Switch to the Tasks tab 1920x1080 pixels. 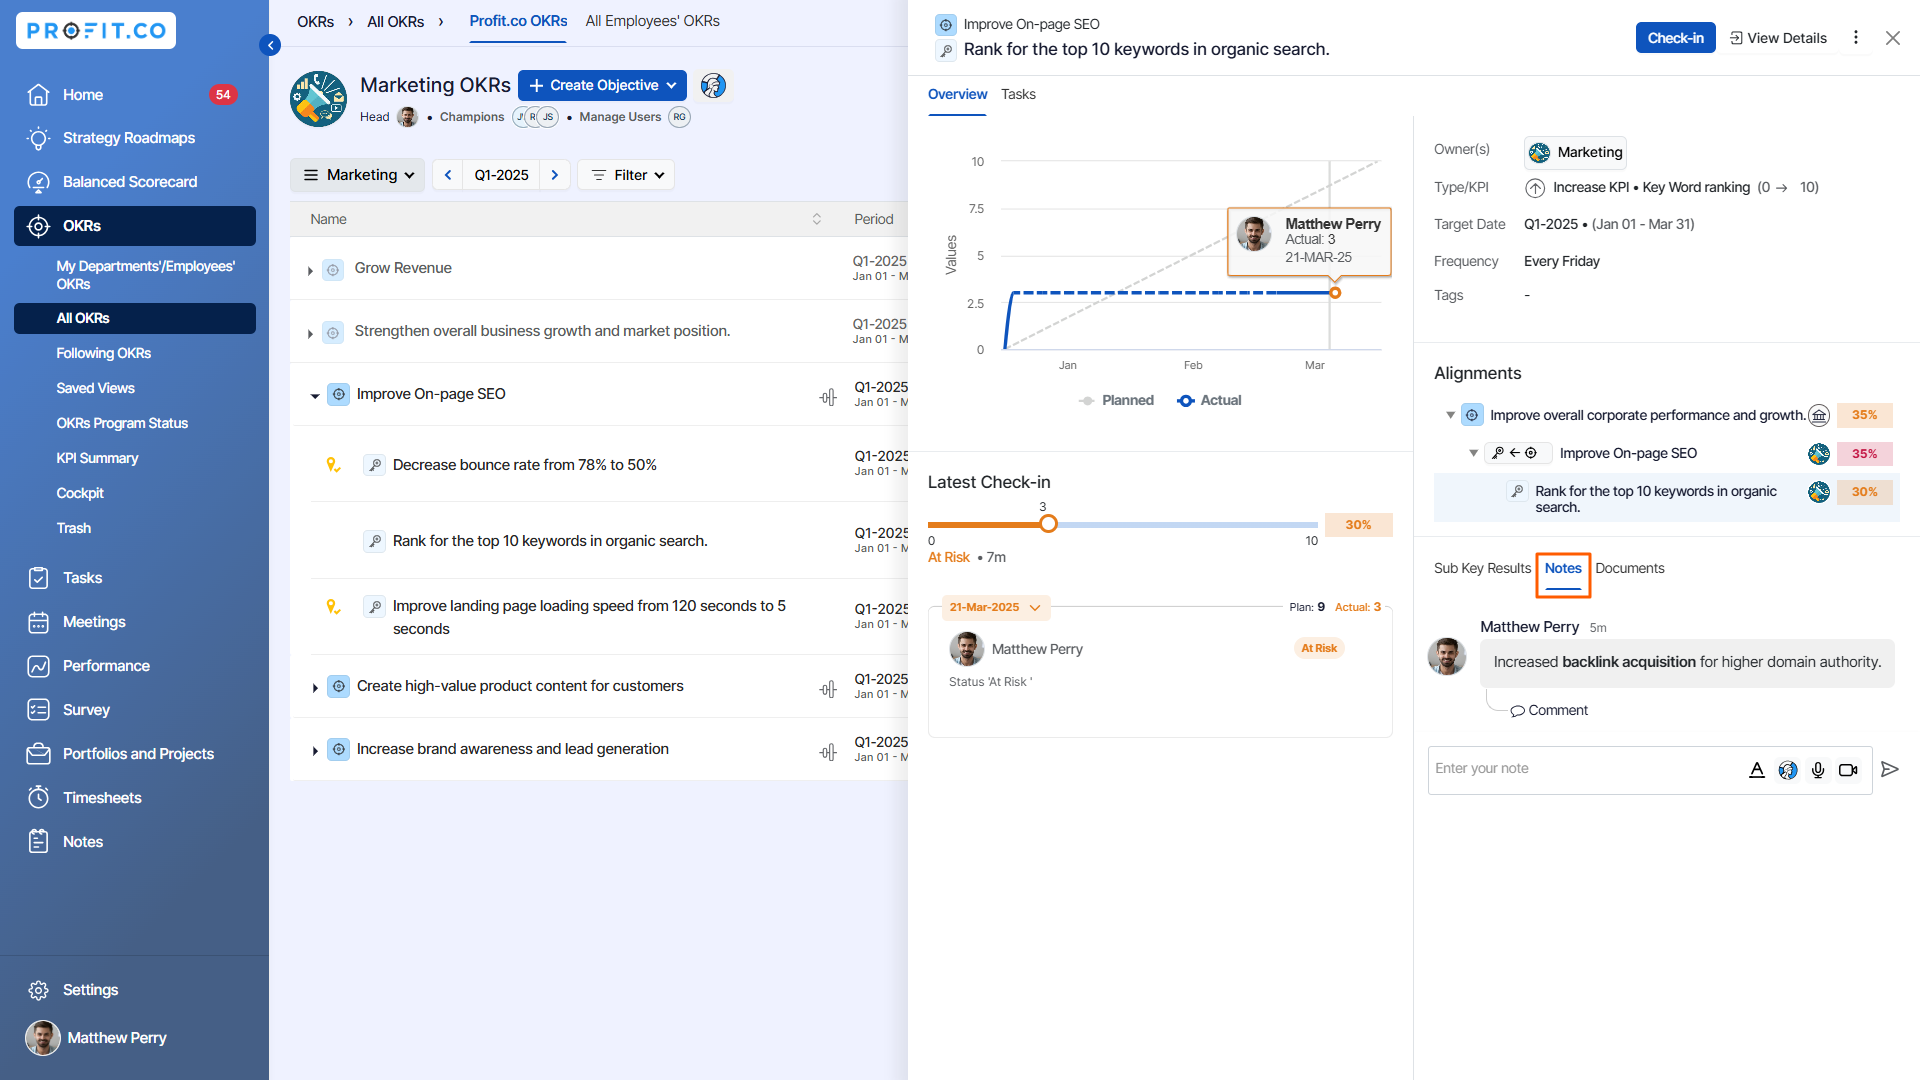click(1018, 94)
